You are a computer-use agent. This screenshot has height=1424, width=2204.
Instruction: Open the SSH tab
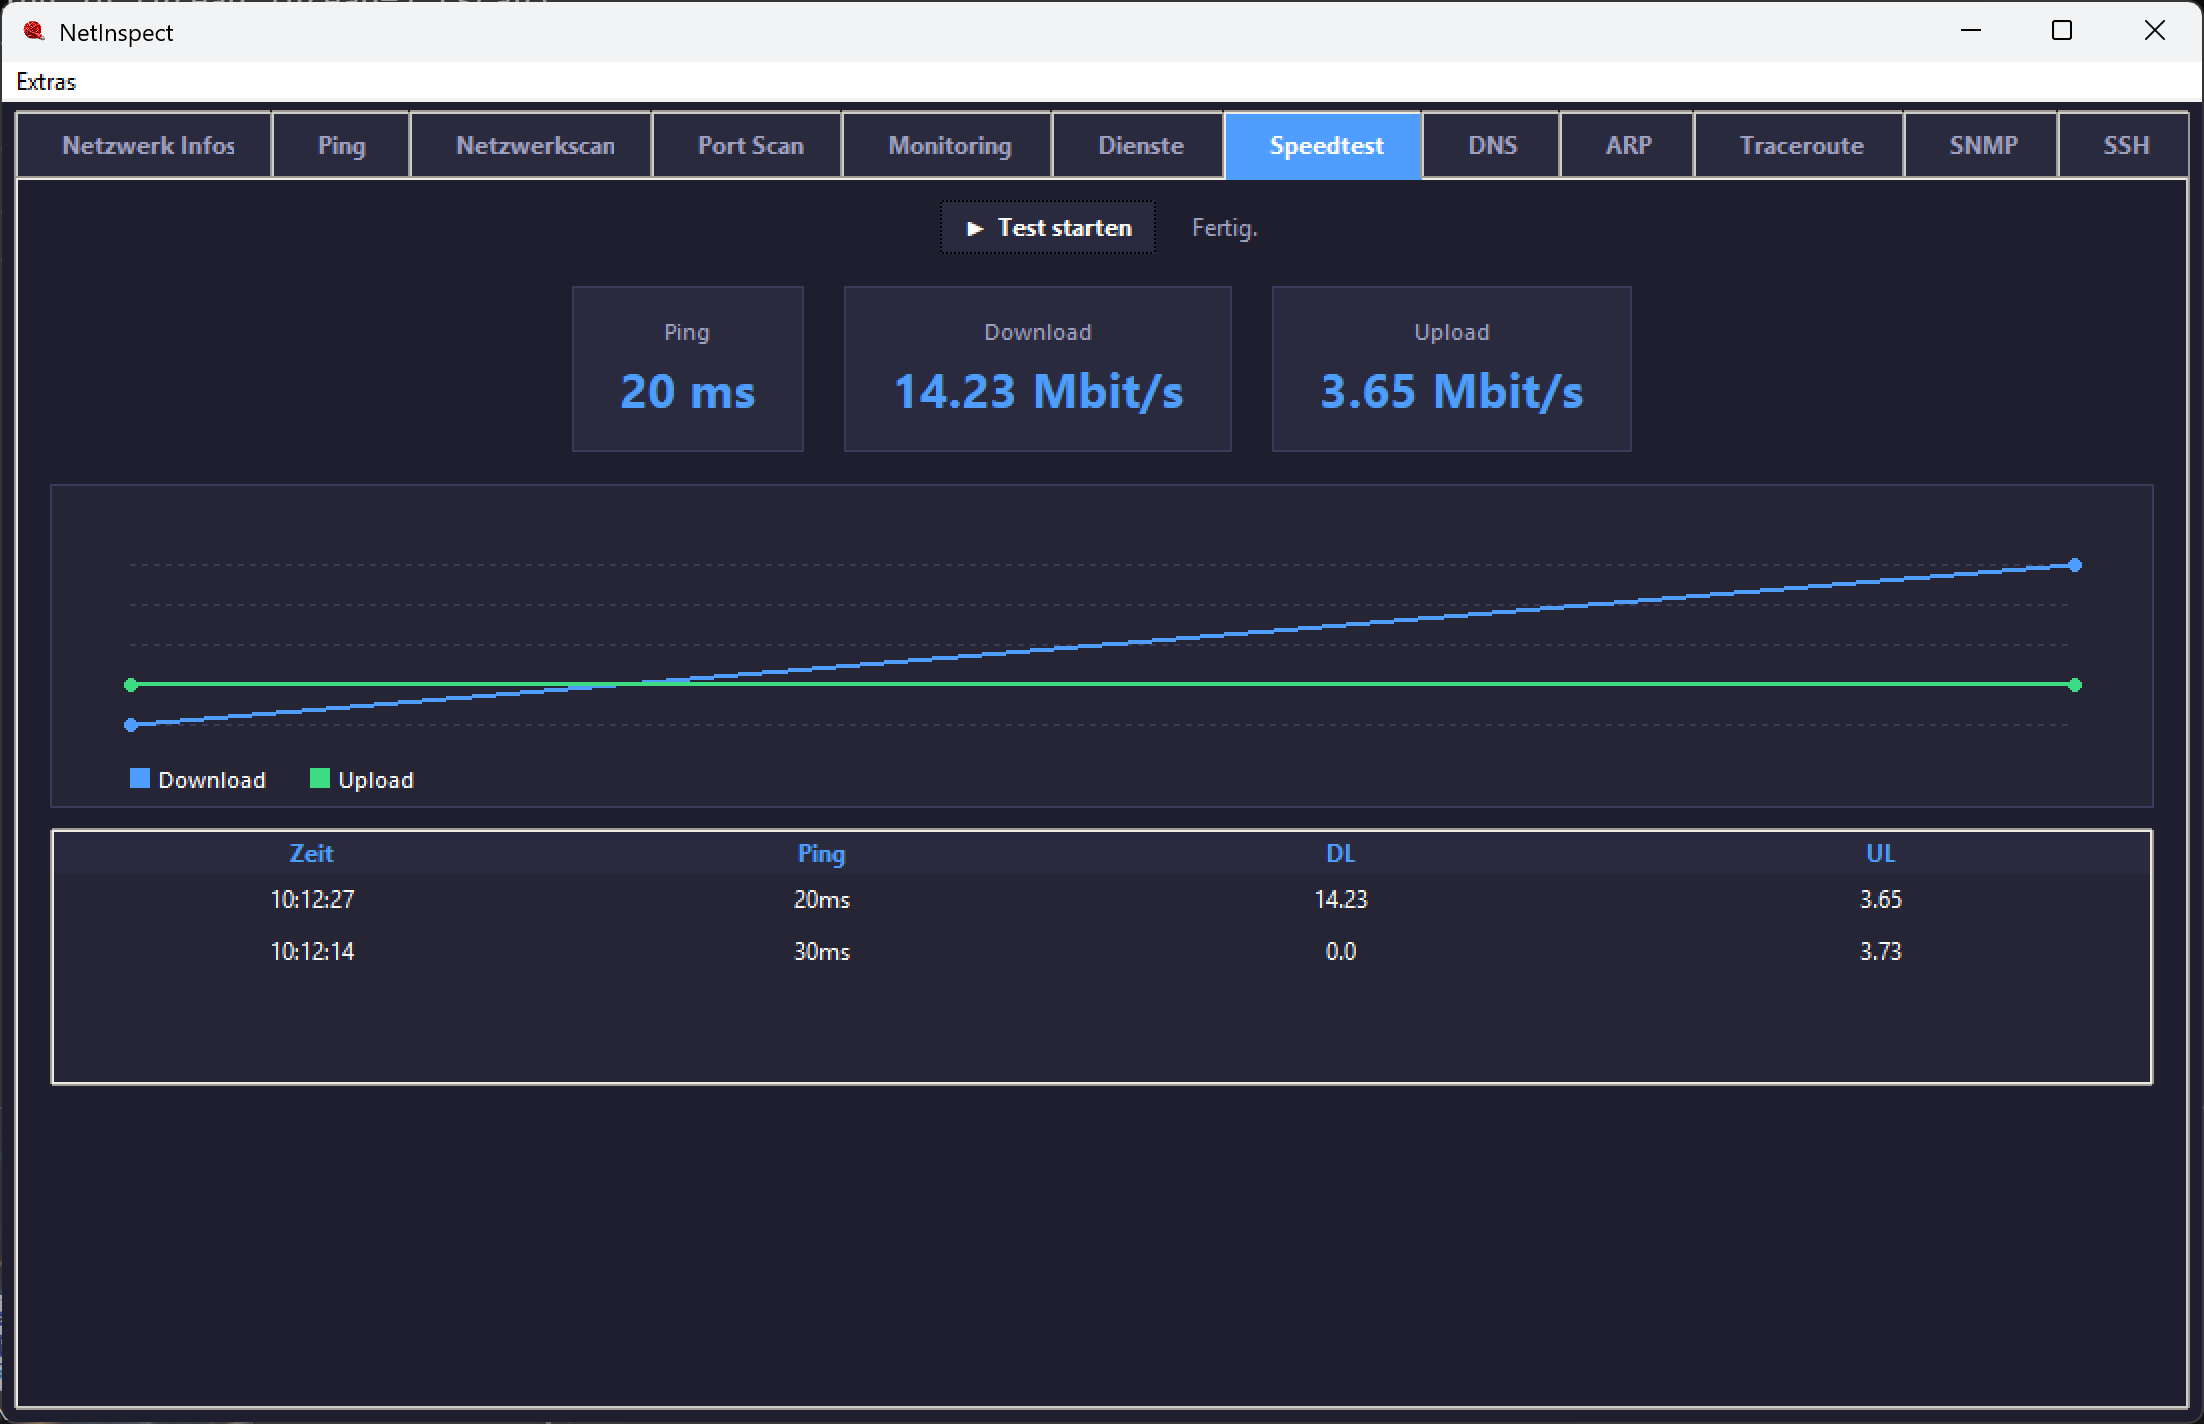[x=2125, y=146]
